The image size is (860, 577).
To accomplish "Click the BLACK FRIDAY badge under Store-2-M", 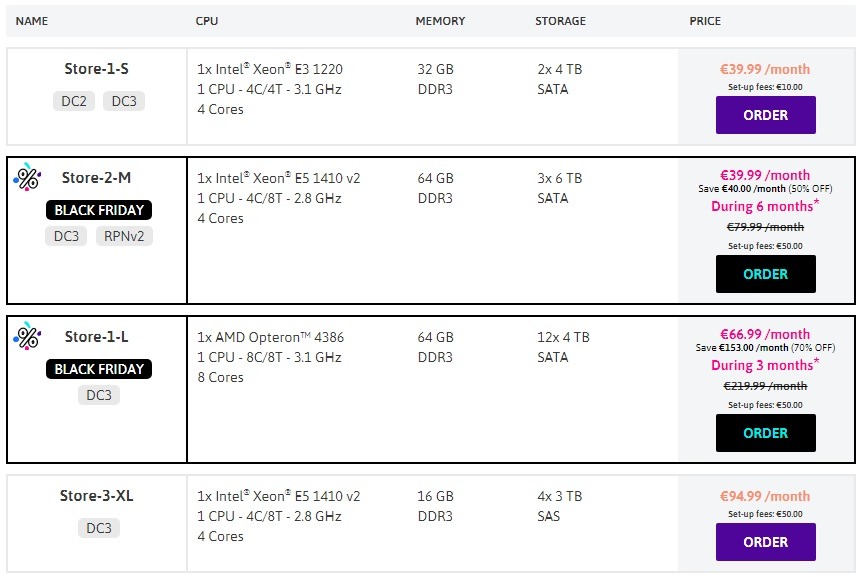I will tap(99, 210).
